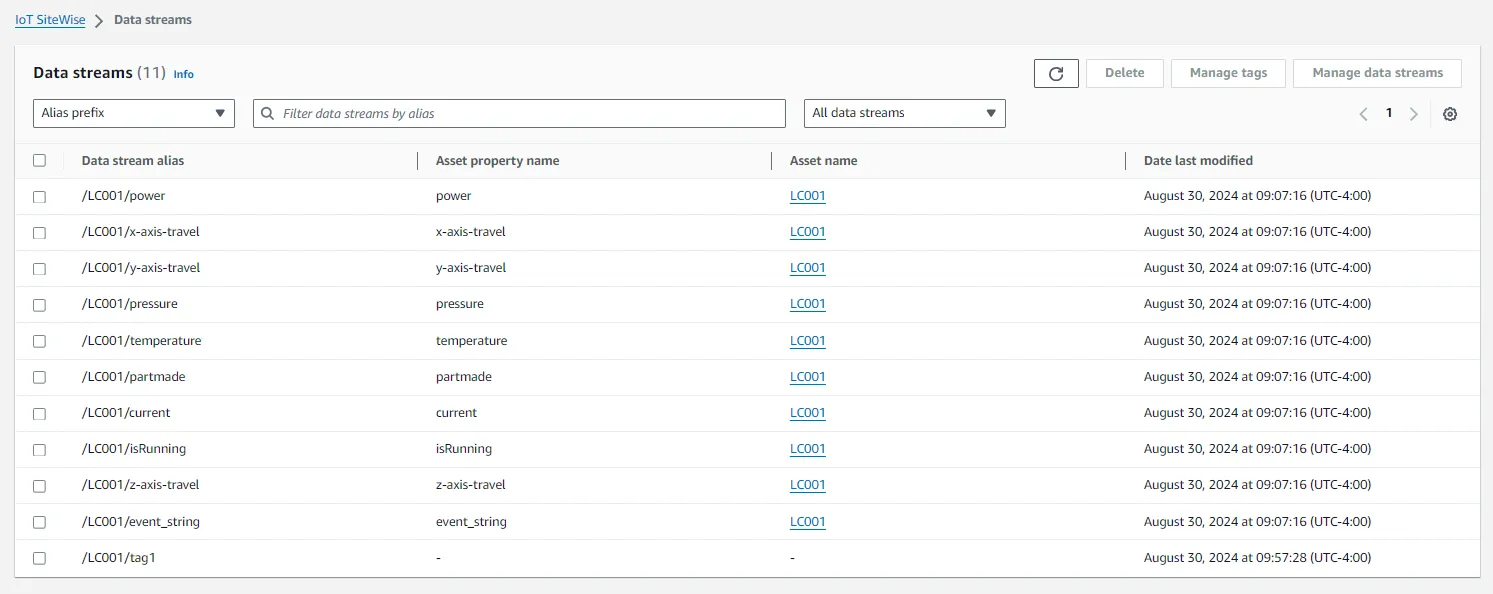Click the Manage data streams button
The width and height of the screenshot is (1493, 594).
(x=1377, y=73)
